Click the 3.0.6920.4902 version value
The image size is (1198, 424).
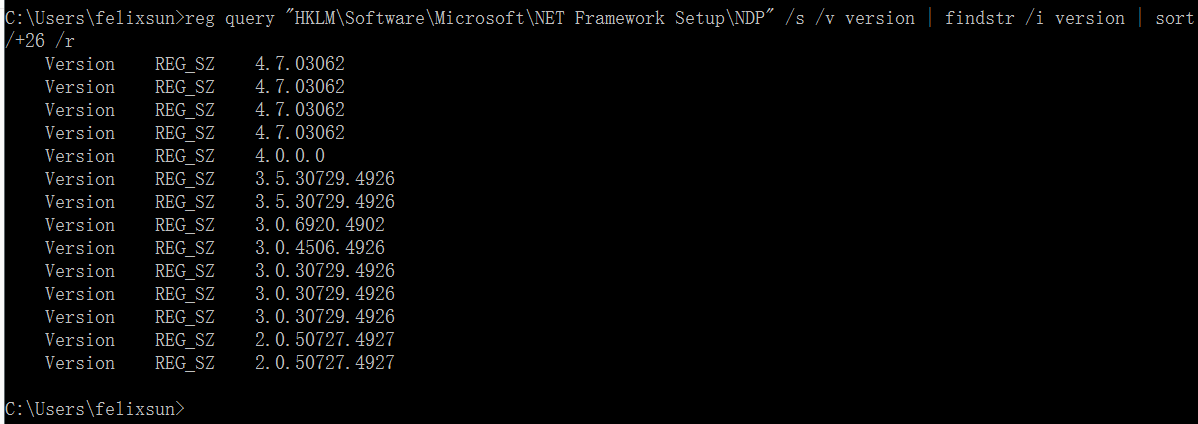[x=319, y=225]
